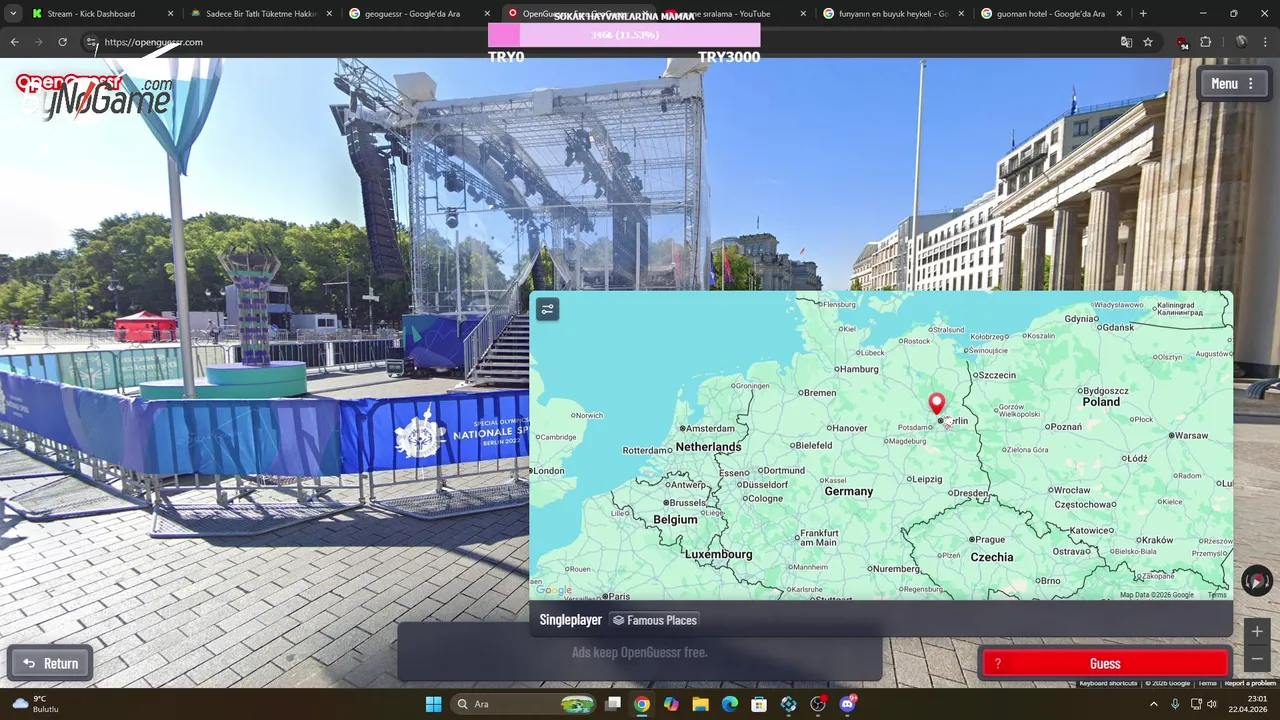
Task: Click Poland label on the map
Action: click(1101, 402)
